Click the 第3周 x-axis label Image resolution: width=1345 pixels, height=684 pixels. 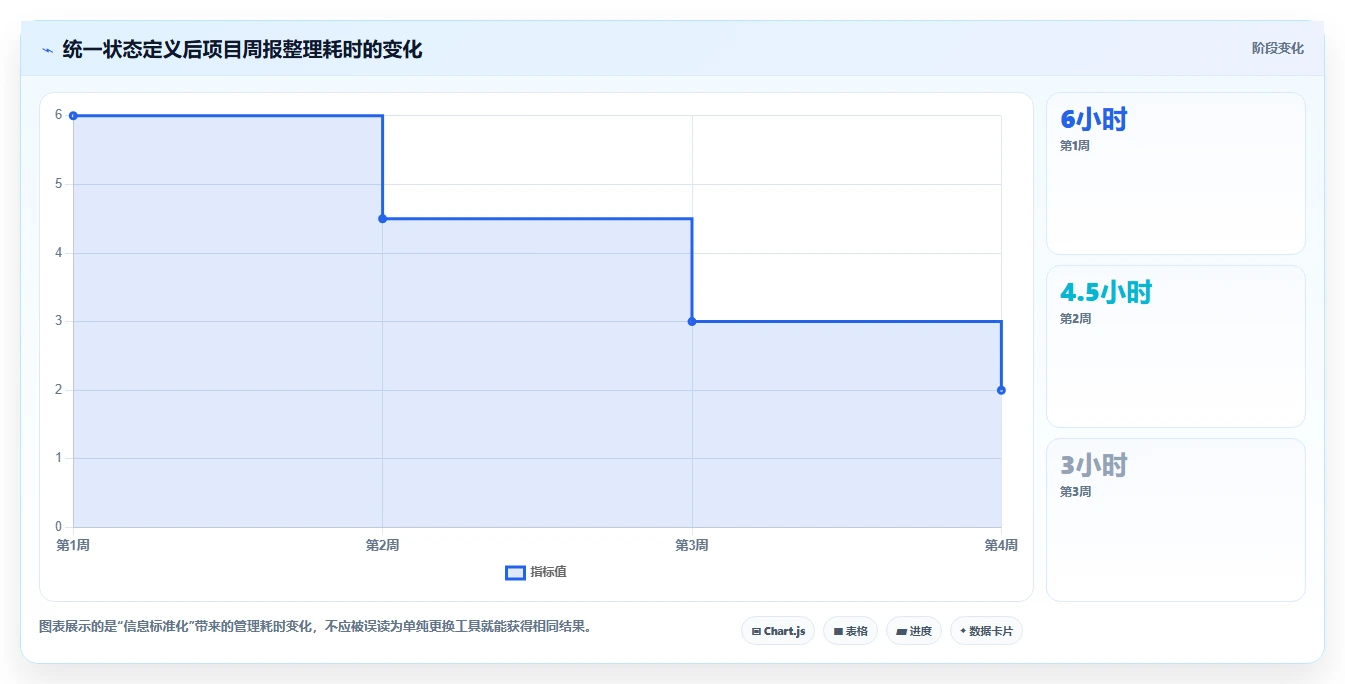692,545
